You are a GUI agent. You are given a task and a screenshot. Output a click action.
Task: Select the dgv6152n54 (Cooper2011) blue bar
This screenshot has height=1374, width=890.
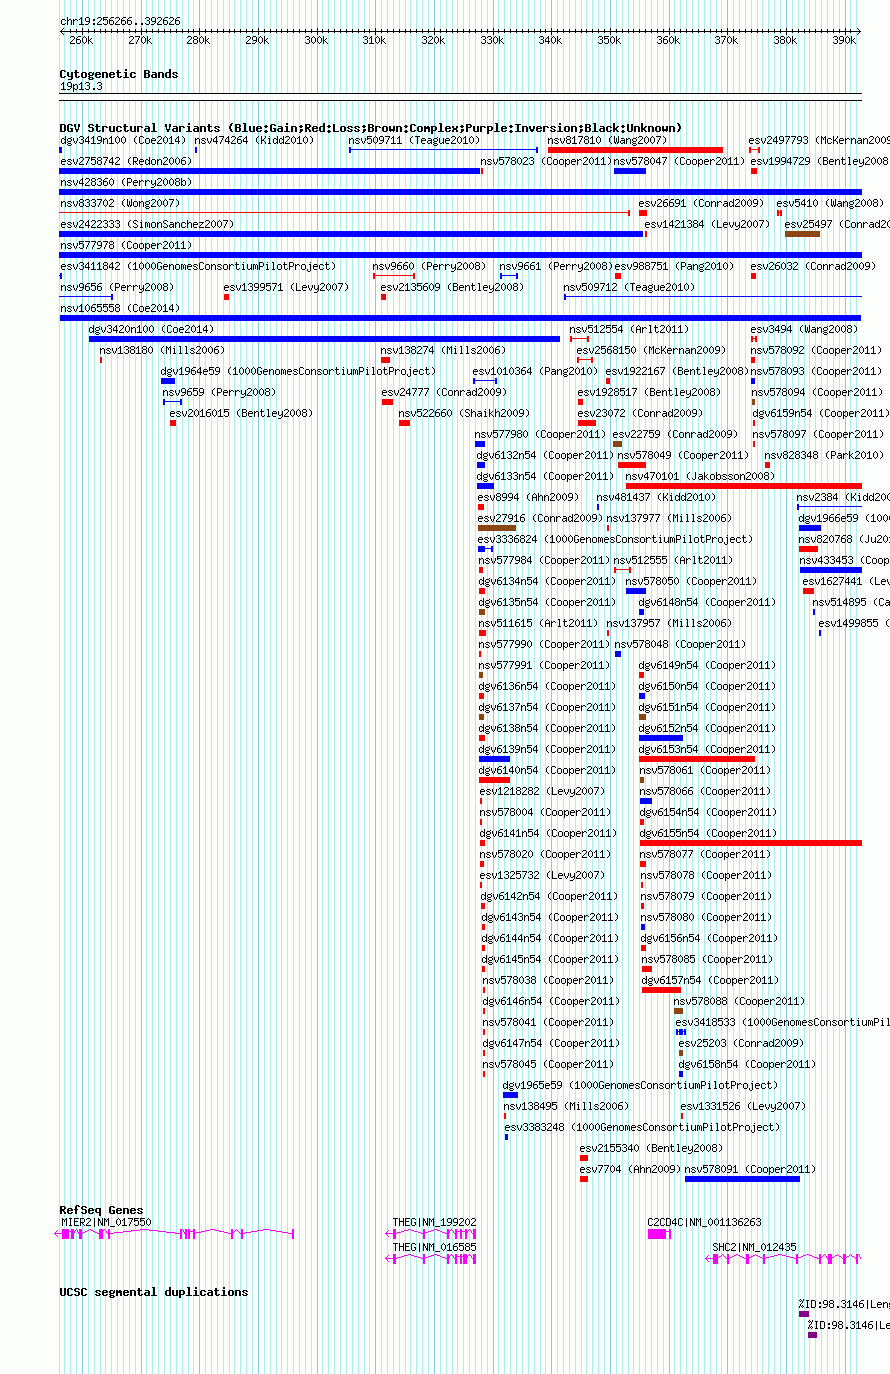pyautogui.click(x=661, y=738)
